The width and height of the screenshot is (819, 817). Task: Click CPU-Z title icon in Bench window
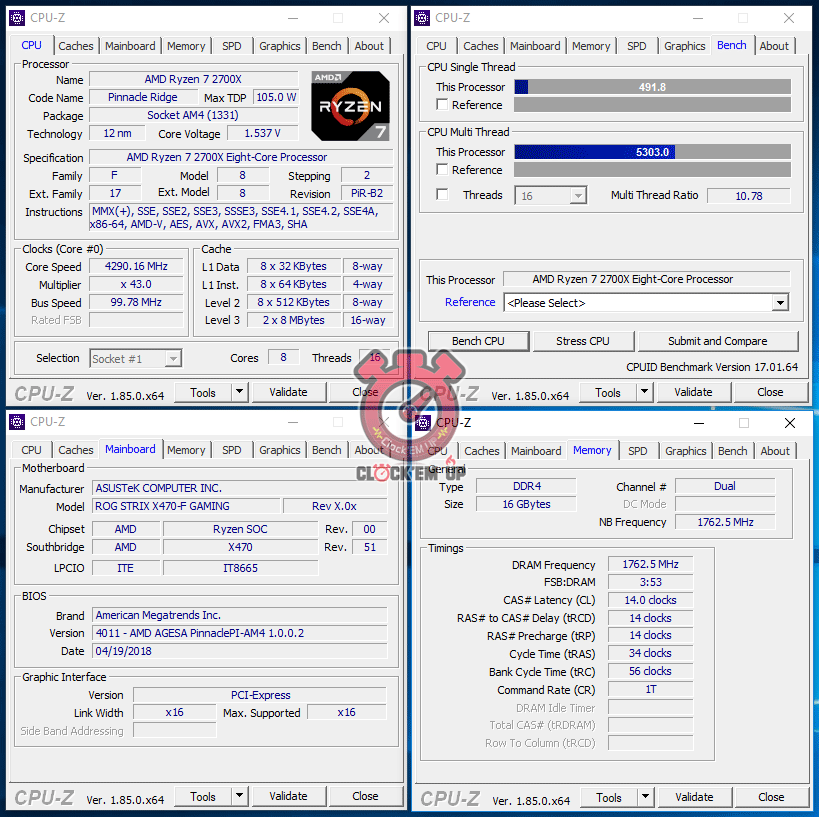(422, 18)
